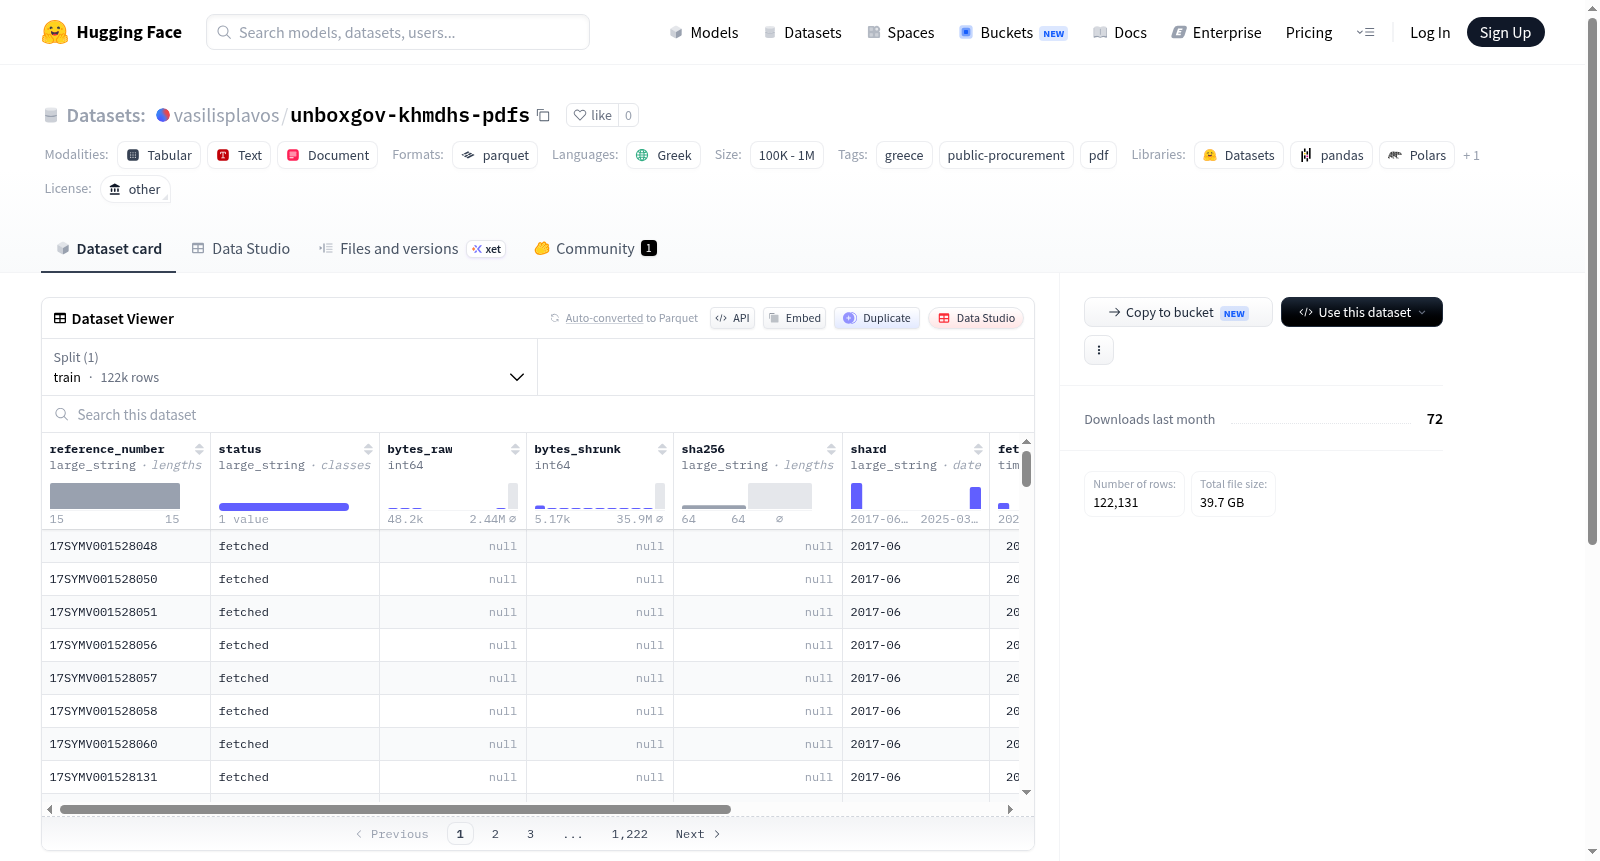Jump to page 1,222
Viewport: 1600px width, 861px height.
click(630, 834)
